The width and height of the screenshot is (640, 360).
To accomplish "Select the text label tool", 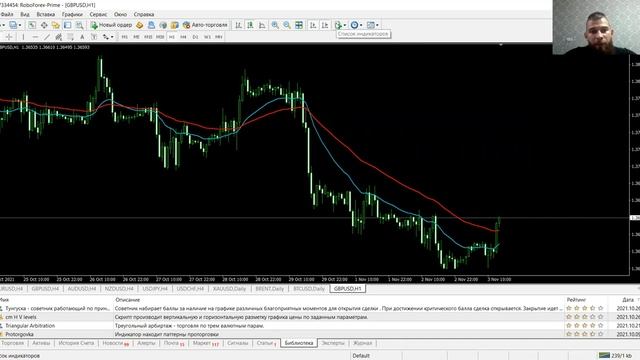I will coord(94,37).
